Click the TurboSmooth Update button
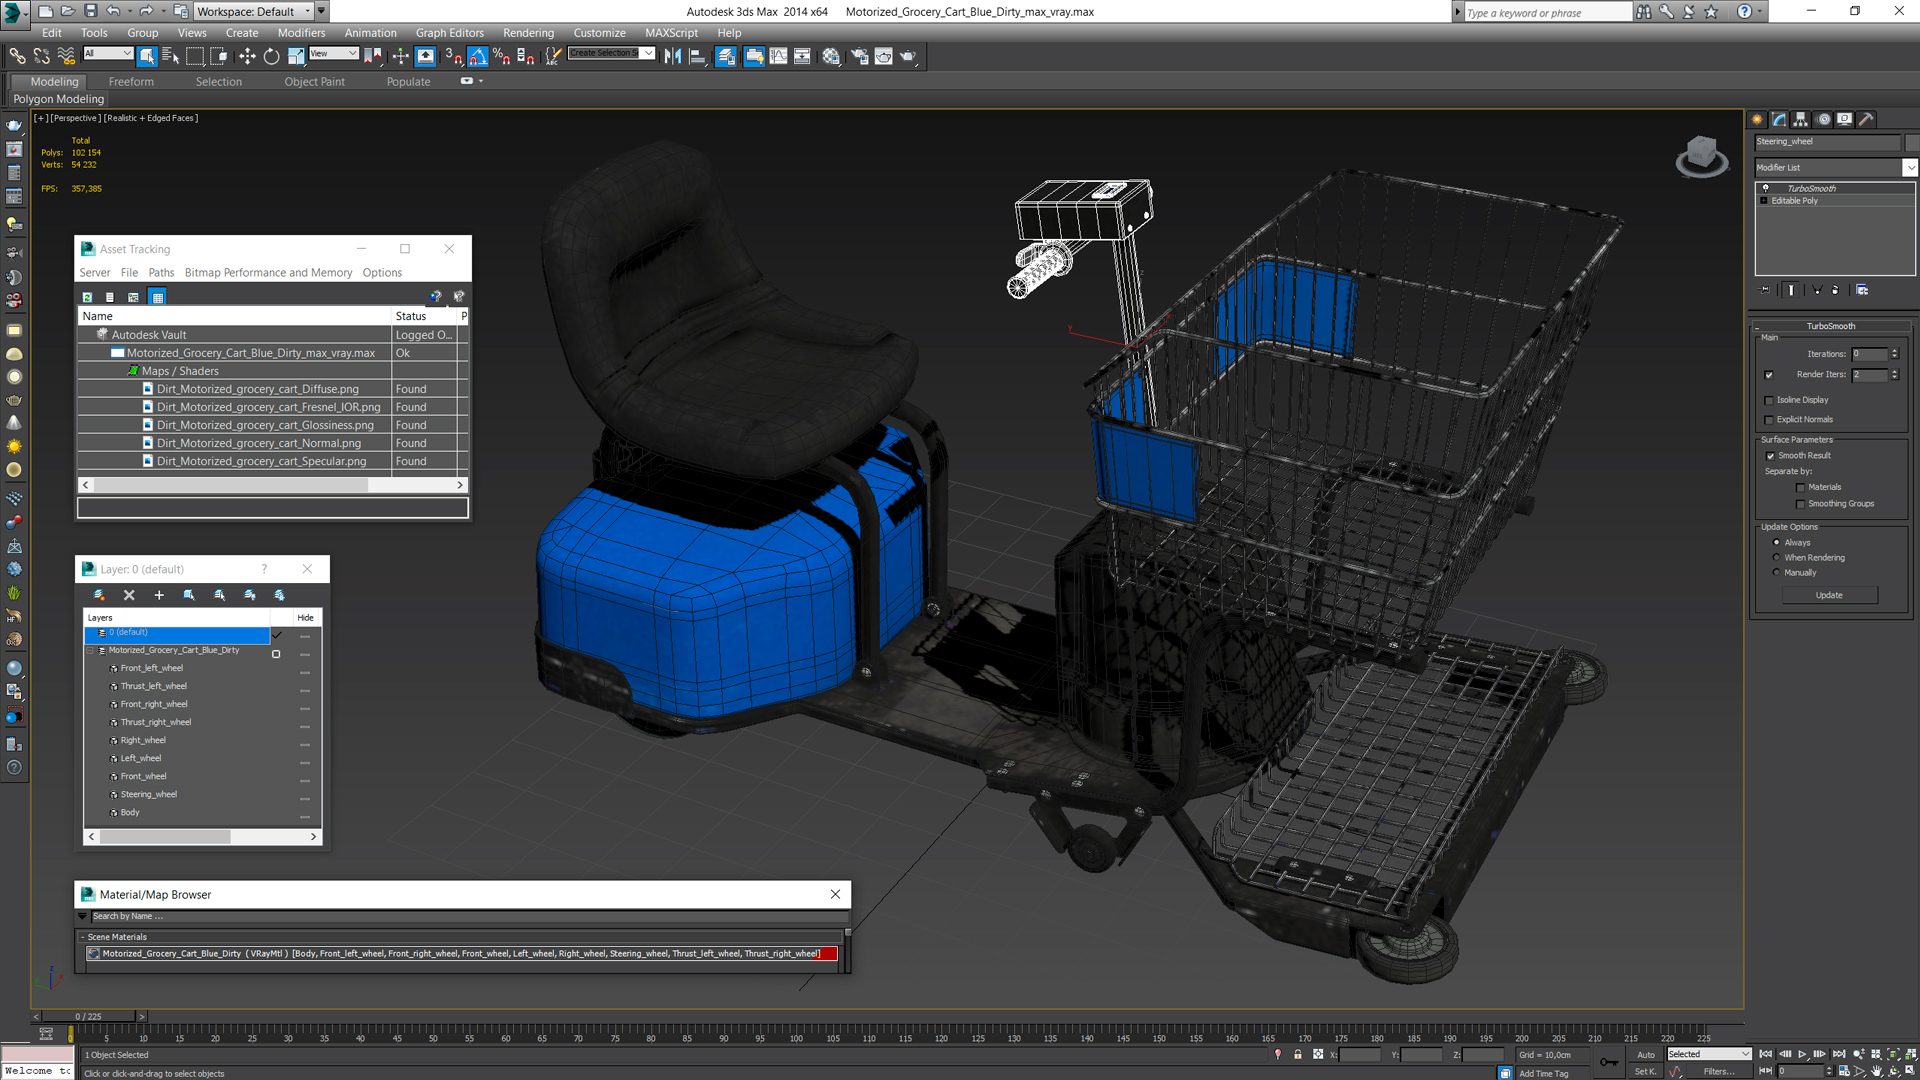The image size is (1920, 1080). tap(1828, 595)
